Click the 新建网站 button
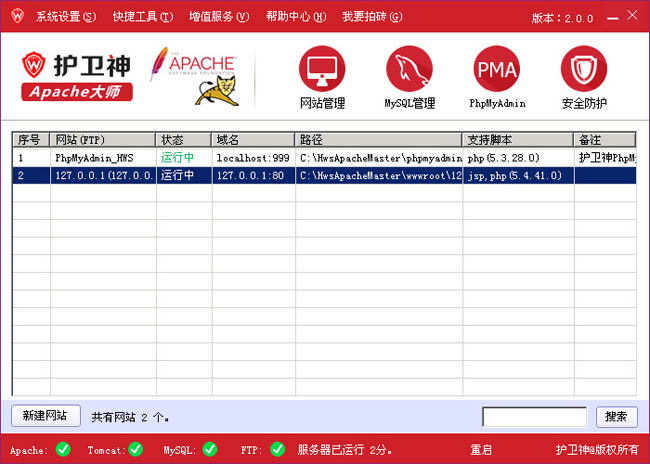 [46, 415]
